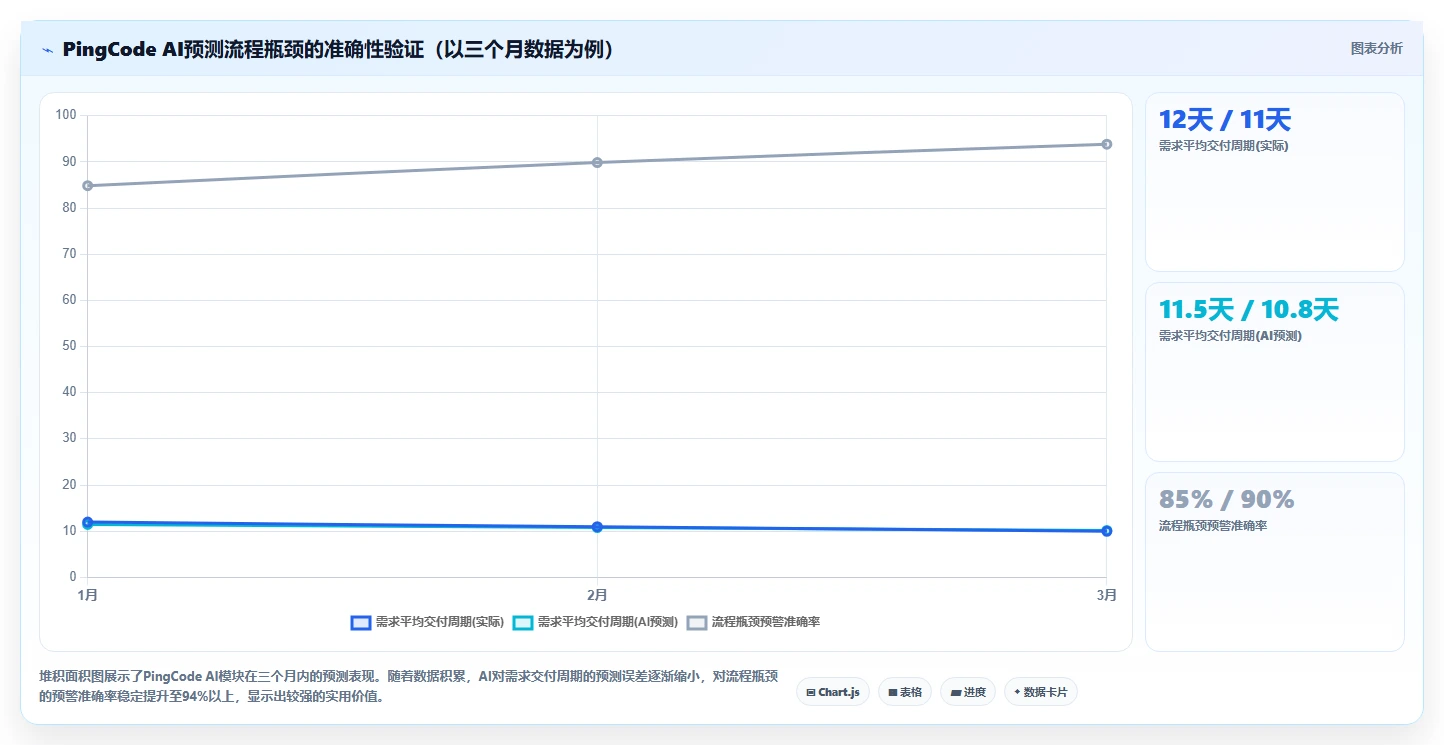Screen dimensions: 1444x745
Task: Click the 100 y-axis label
Action: point(66,115)
